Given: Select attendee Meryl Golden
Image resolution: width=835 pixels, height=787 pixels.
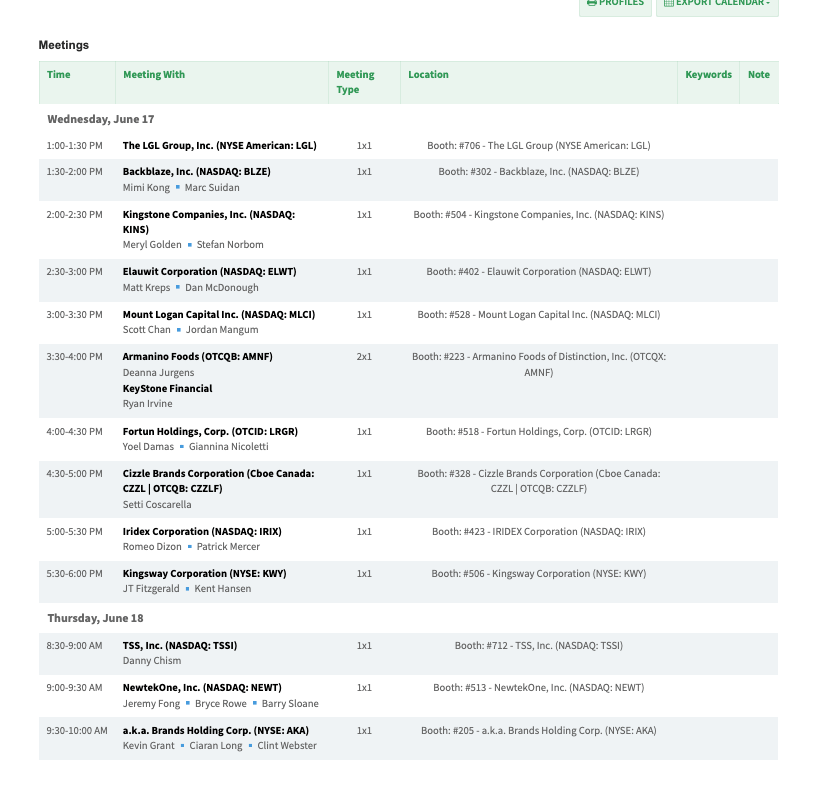Looking at the screenshot, I should pyautogui.click(x=152, y=244).
